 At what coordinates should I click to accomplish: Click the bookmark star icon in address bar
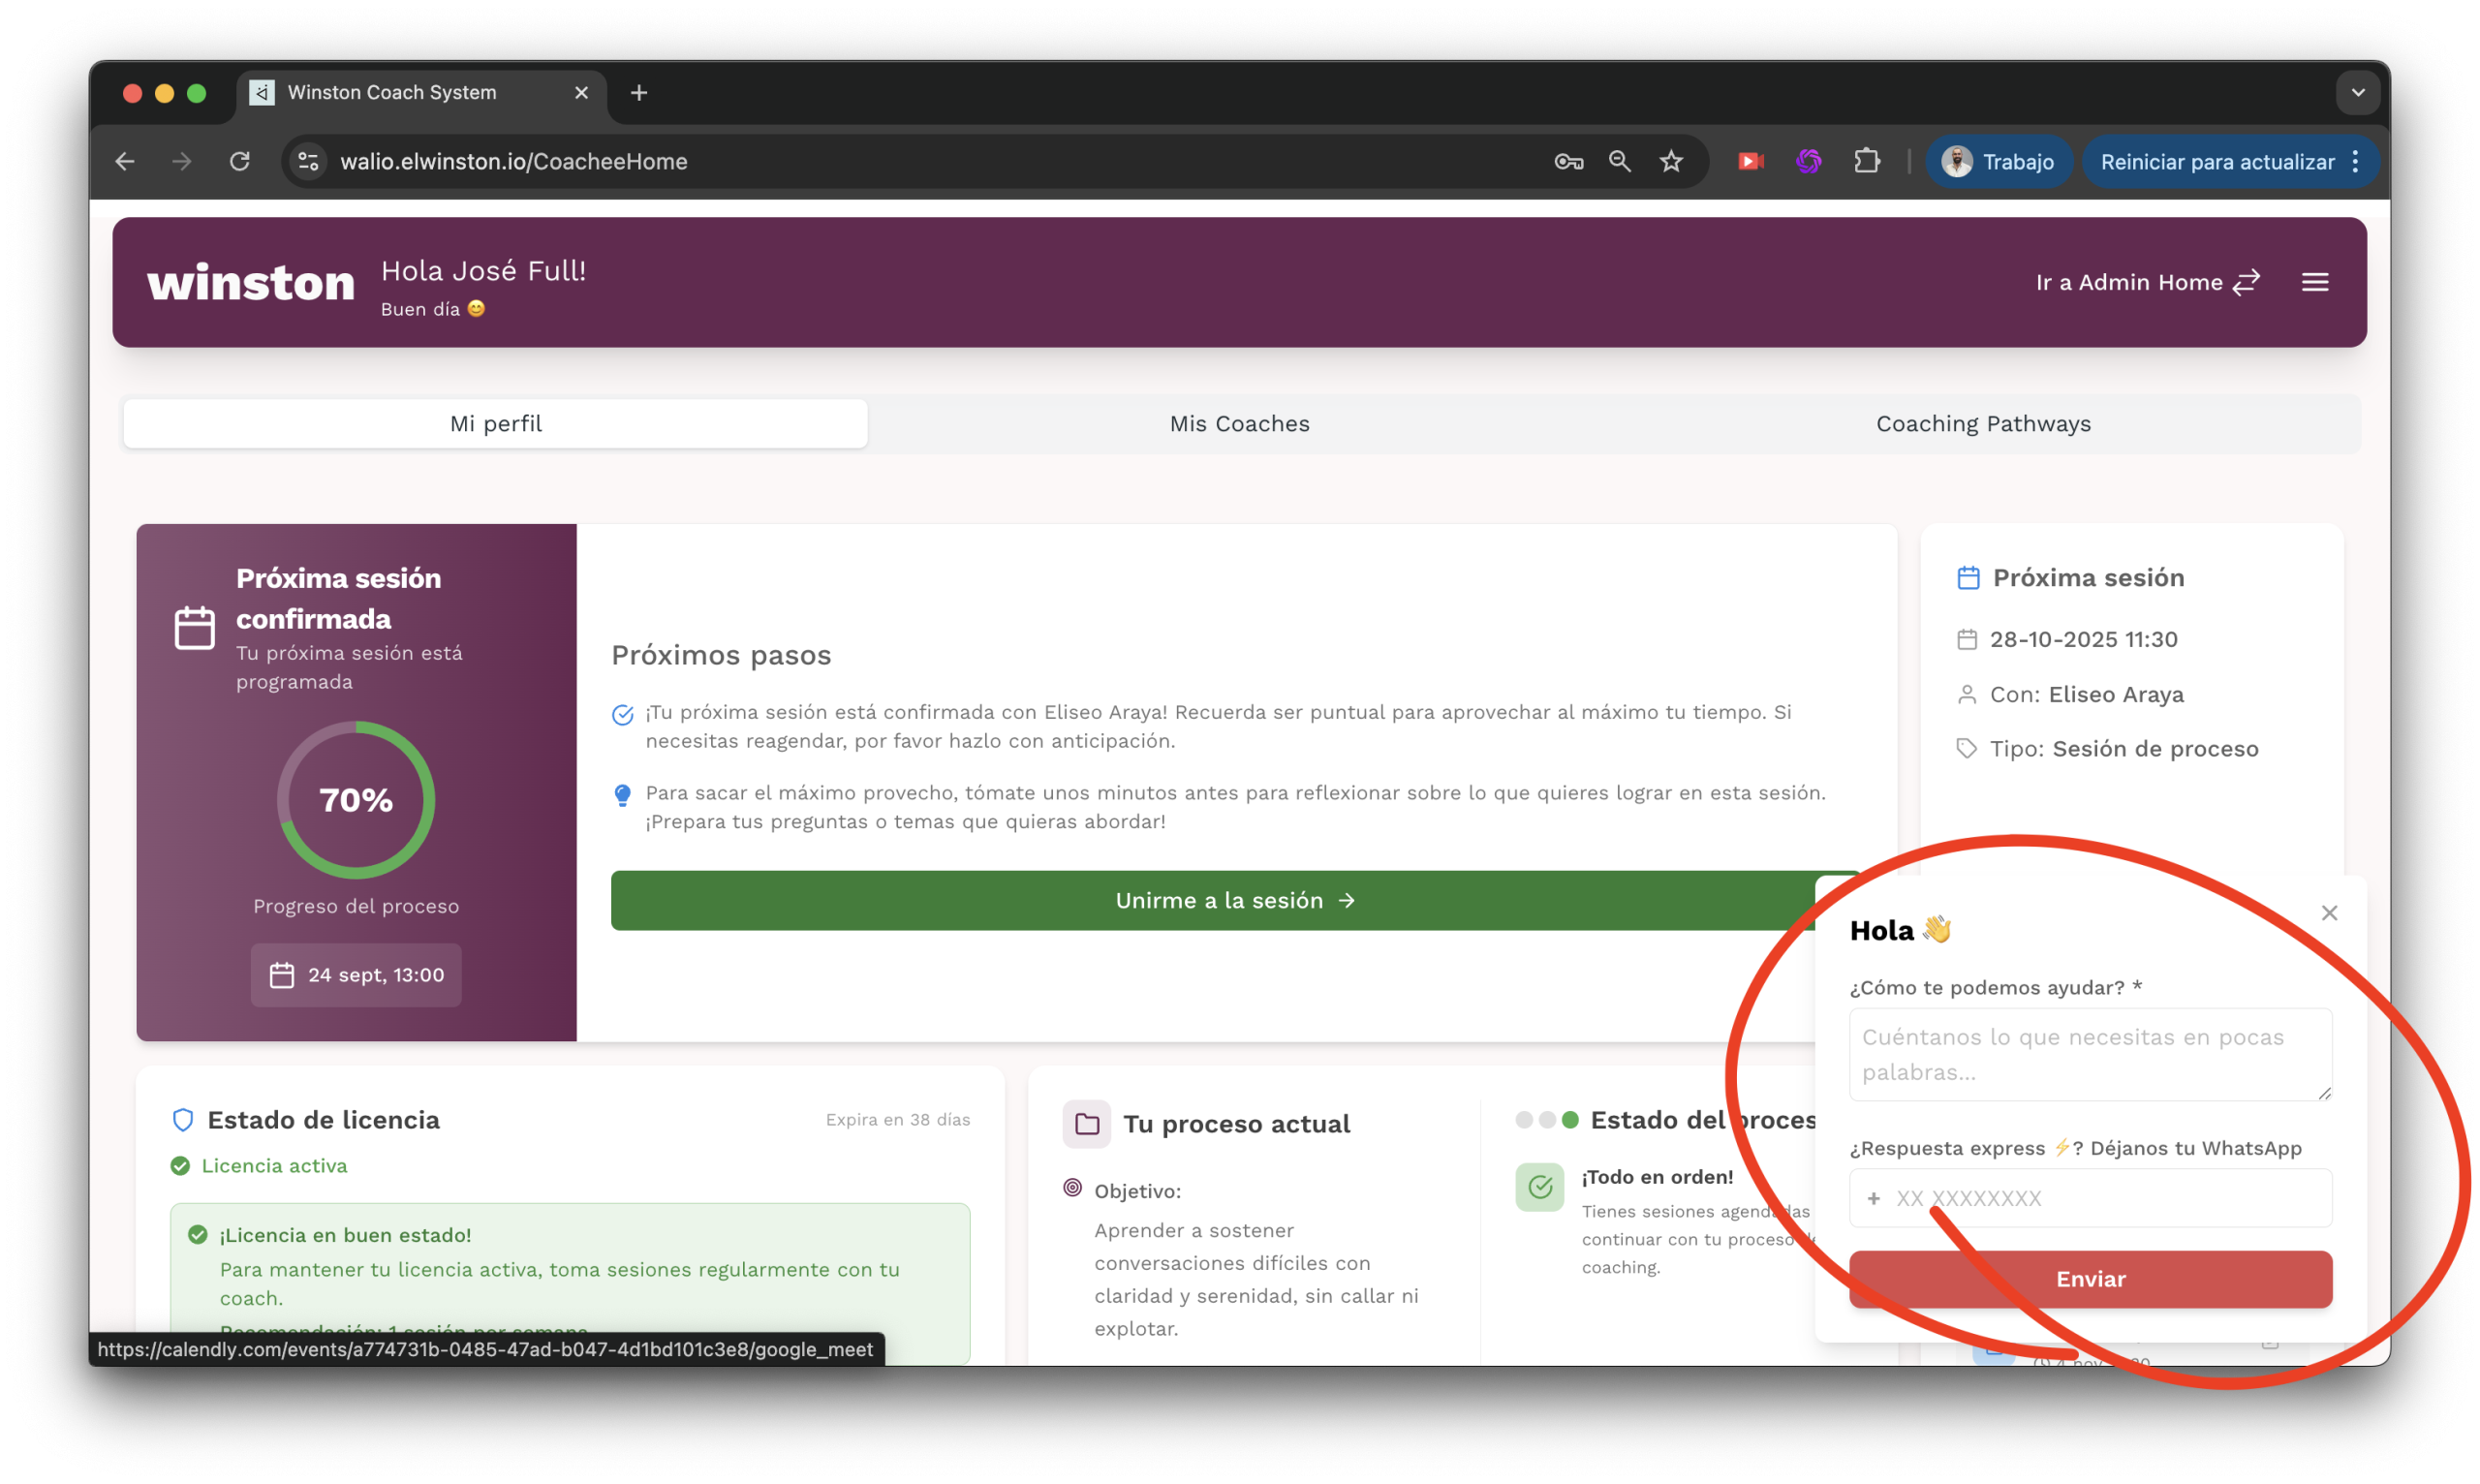[x=1671, y=161]
